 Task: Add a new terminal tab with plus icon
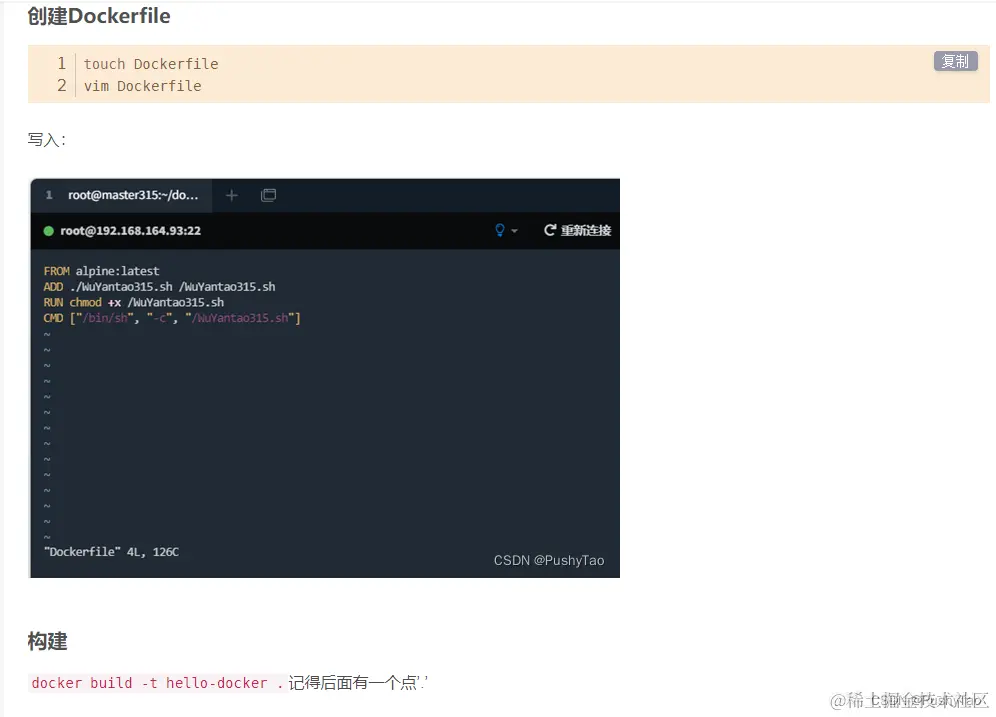232,195
